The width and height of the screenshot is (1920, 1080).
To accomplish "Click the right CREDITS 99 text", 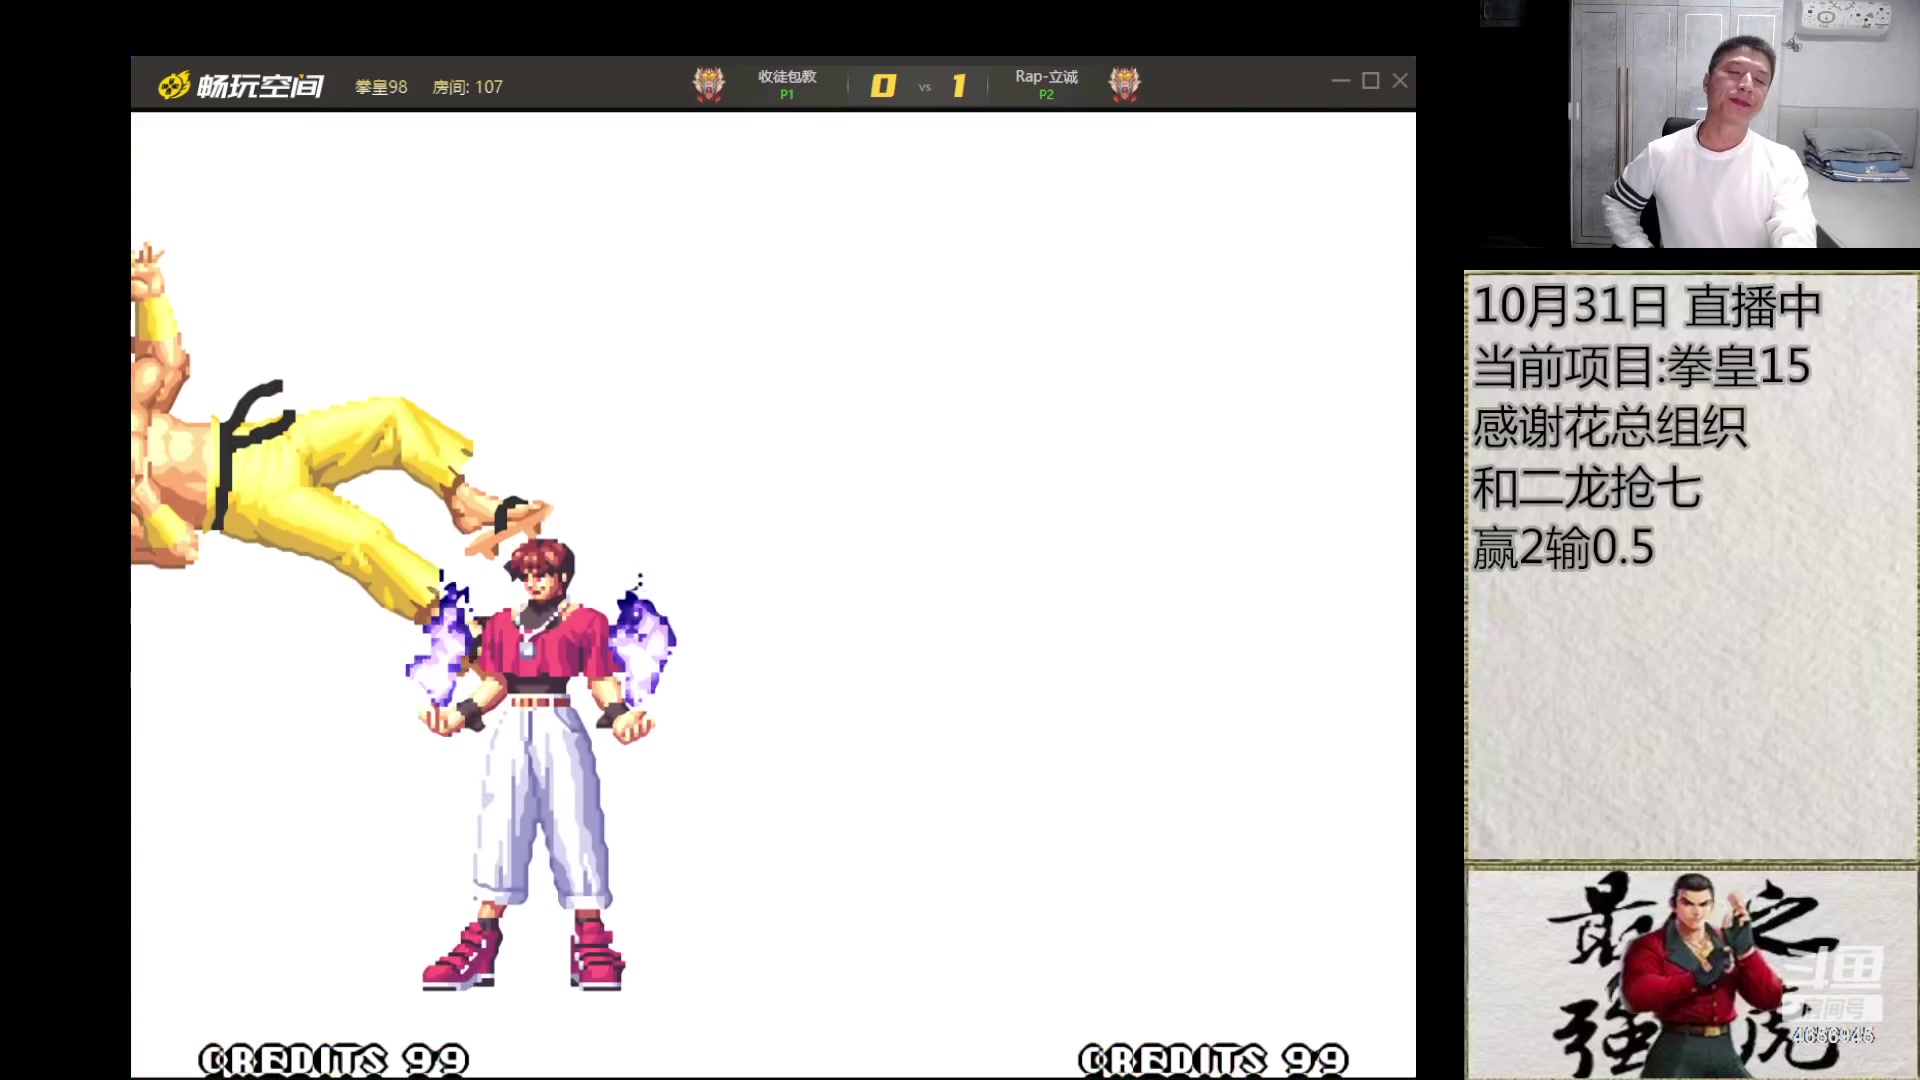I will tap(1213, 1060).
